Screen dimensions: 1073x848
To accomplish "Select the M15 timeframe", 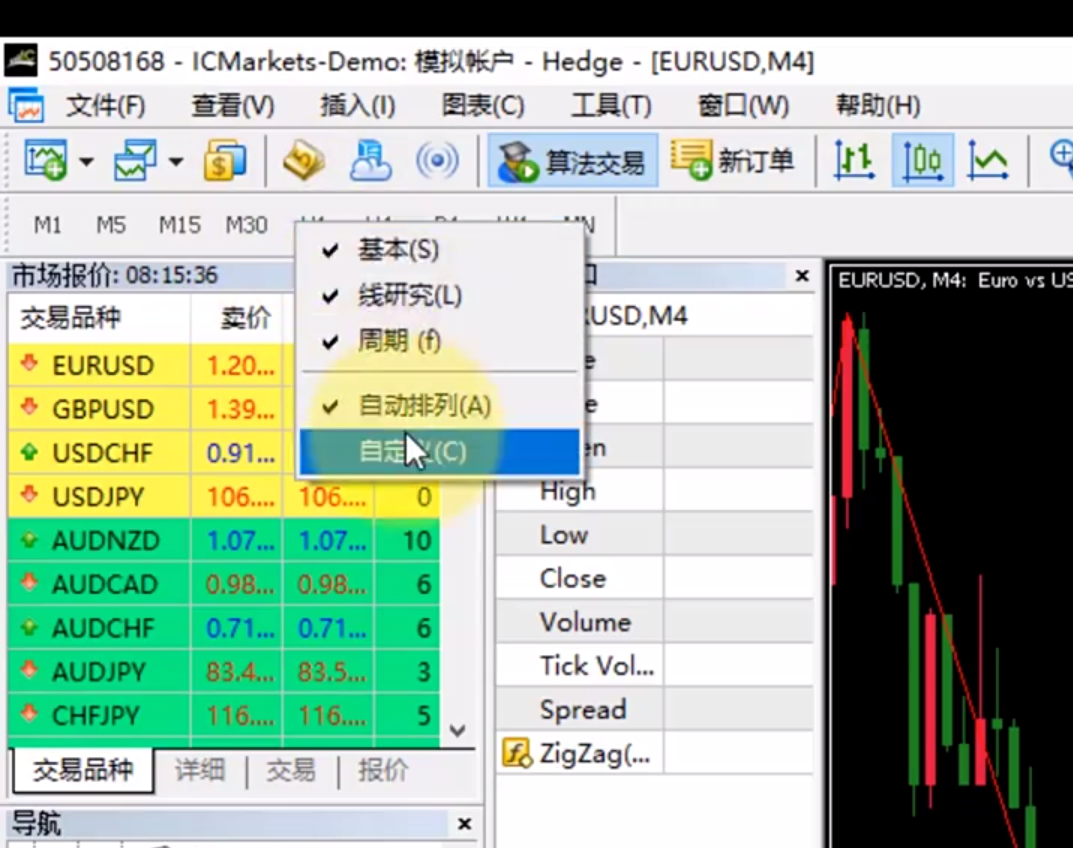I will click(179, 224).
